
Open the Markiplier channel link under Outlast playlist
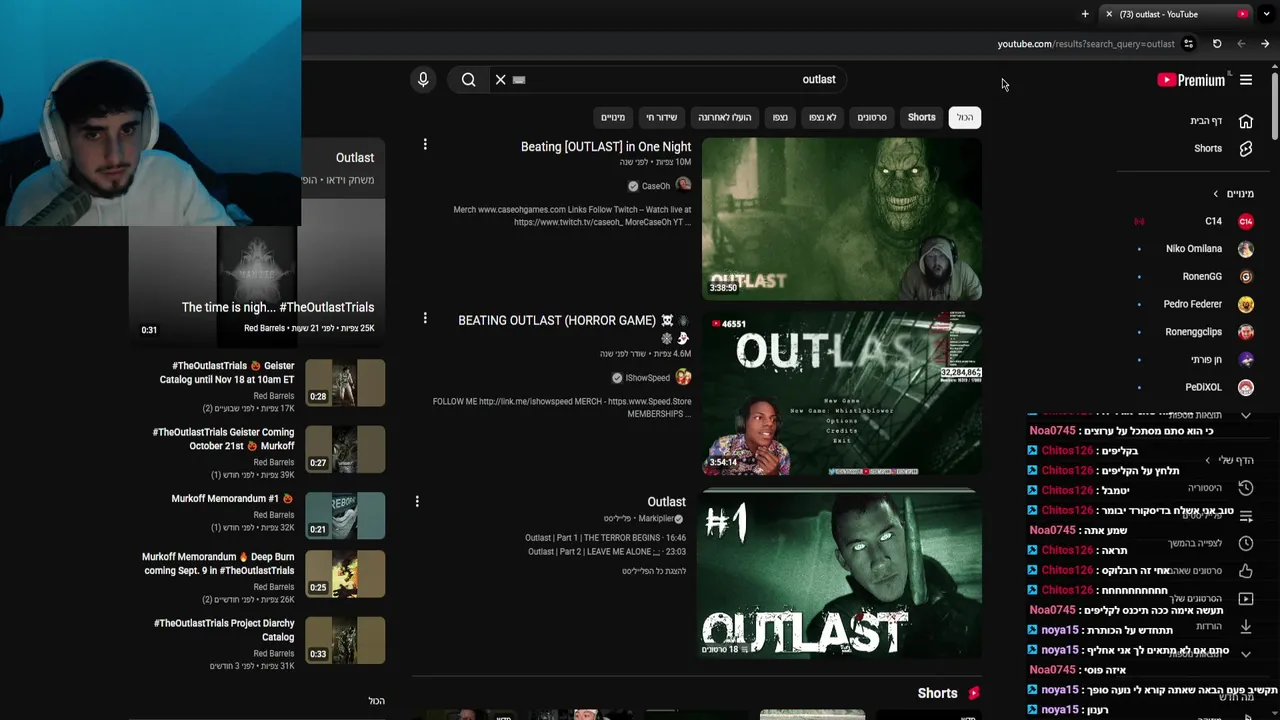point(656,519)
